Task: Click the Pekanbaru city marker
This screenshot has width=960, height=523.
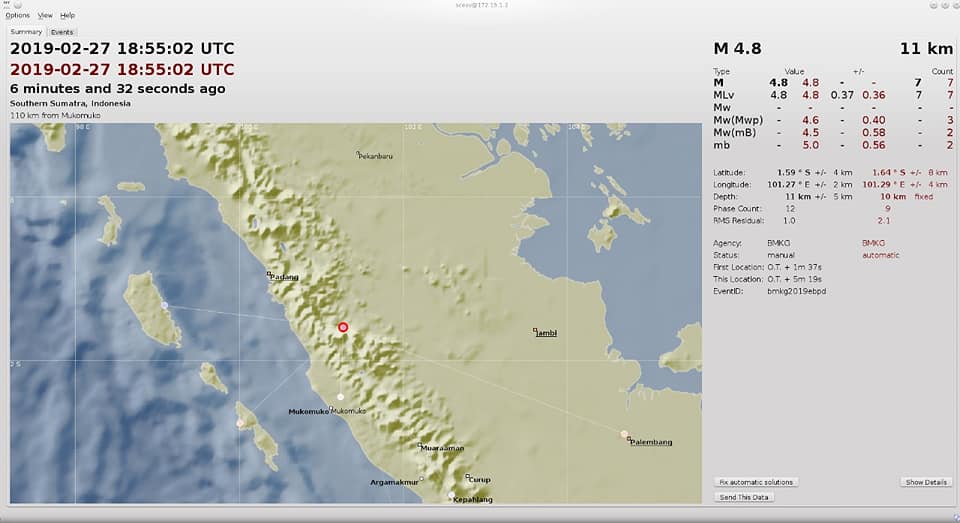Action: [x=358, y=153]
